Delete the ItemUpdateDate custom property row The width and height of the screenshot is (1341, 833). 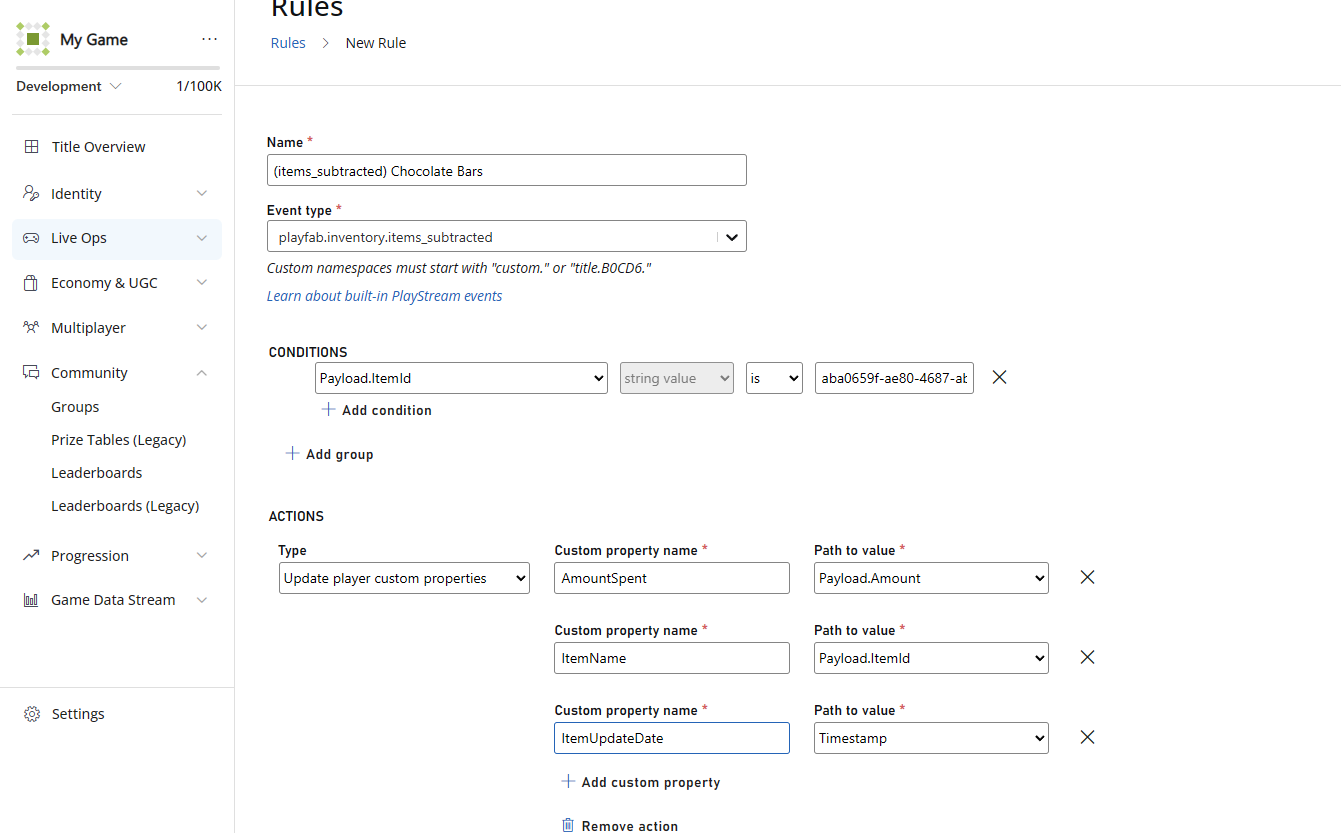click(x=1087, y=737)
